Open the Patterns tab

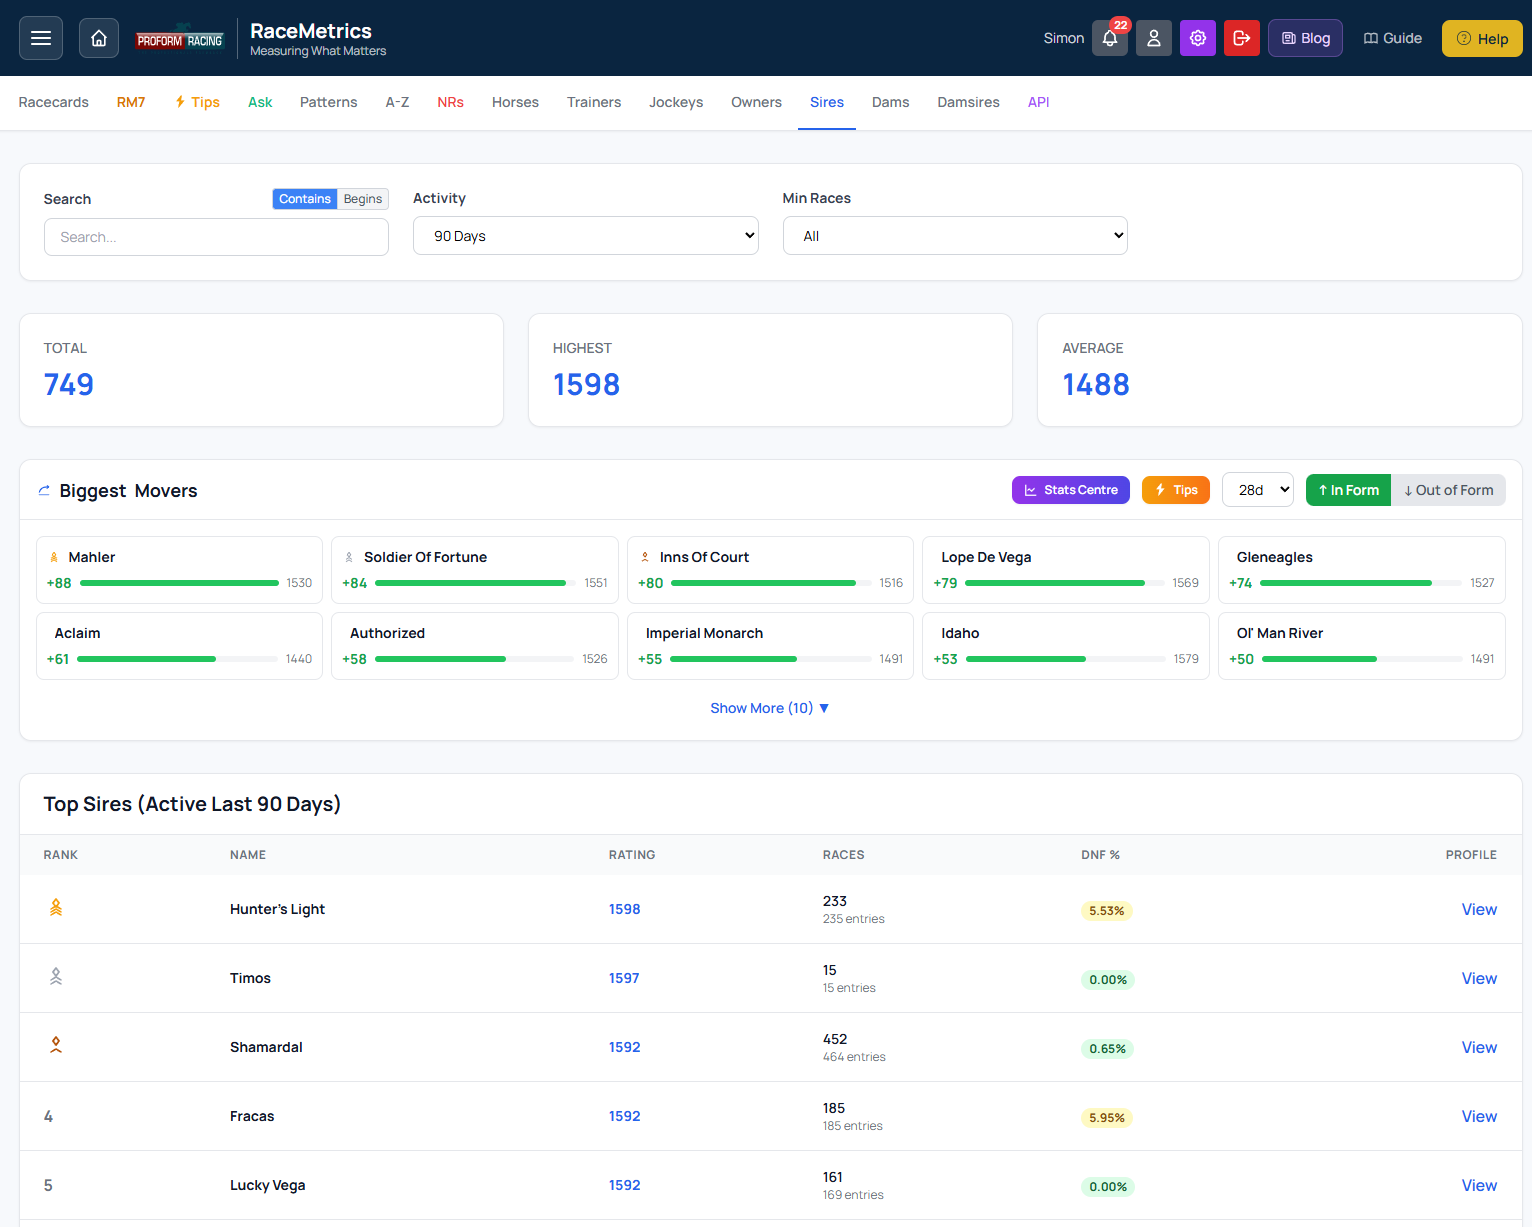click(329, 102)
